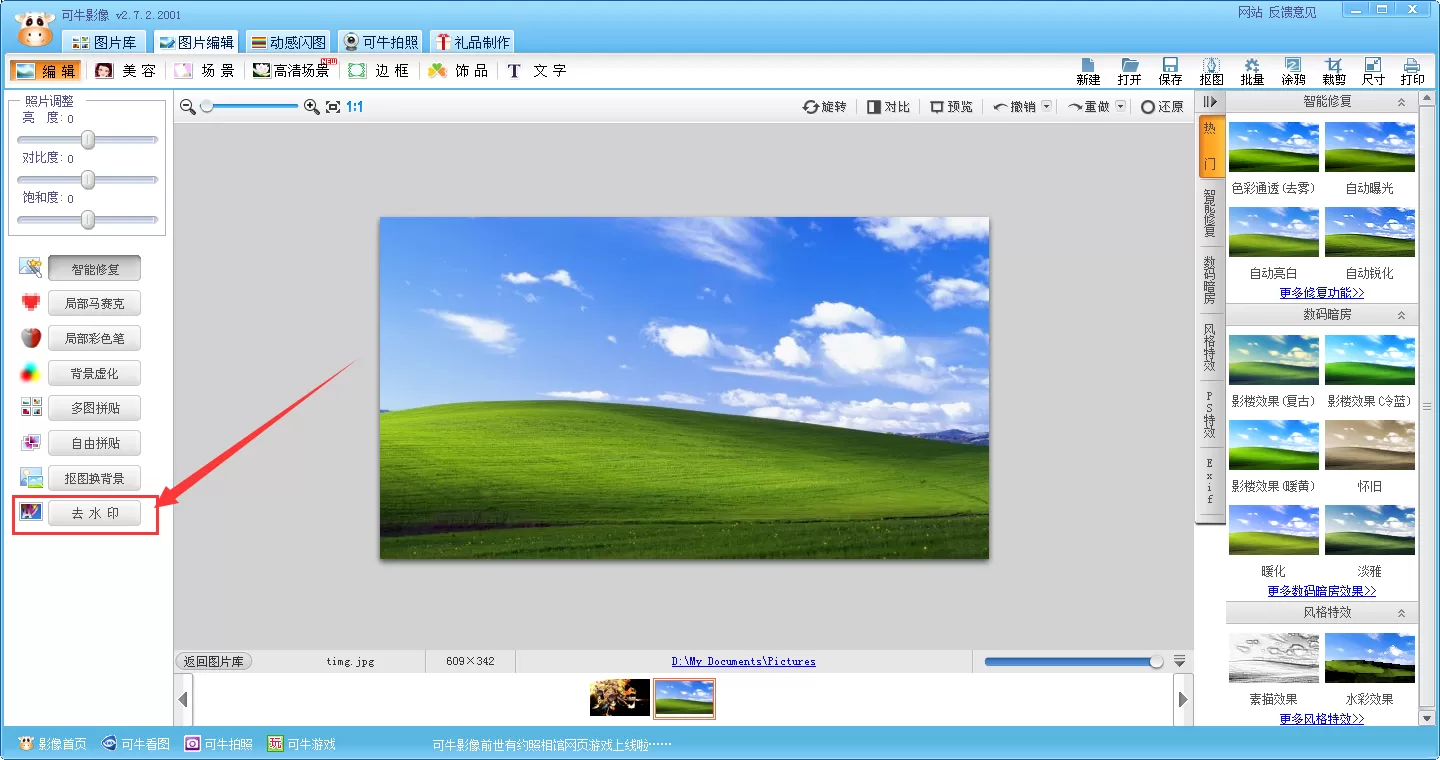
Task: Open 可牛看图 viewer in status bar
Action: 136,744
